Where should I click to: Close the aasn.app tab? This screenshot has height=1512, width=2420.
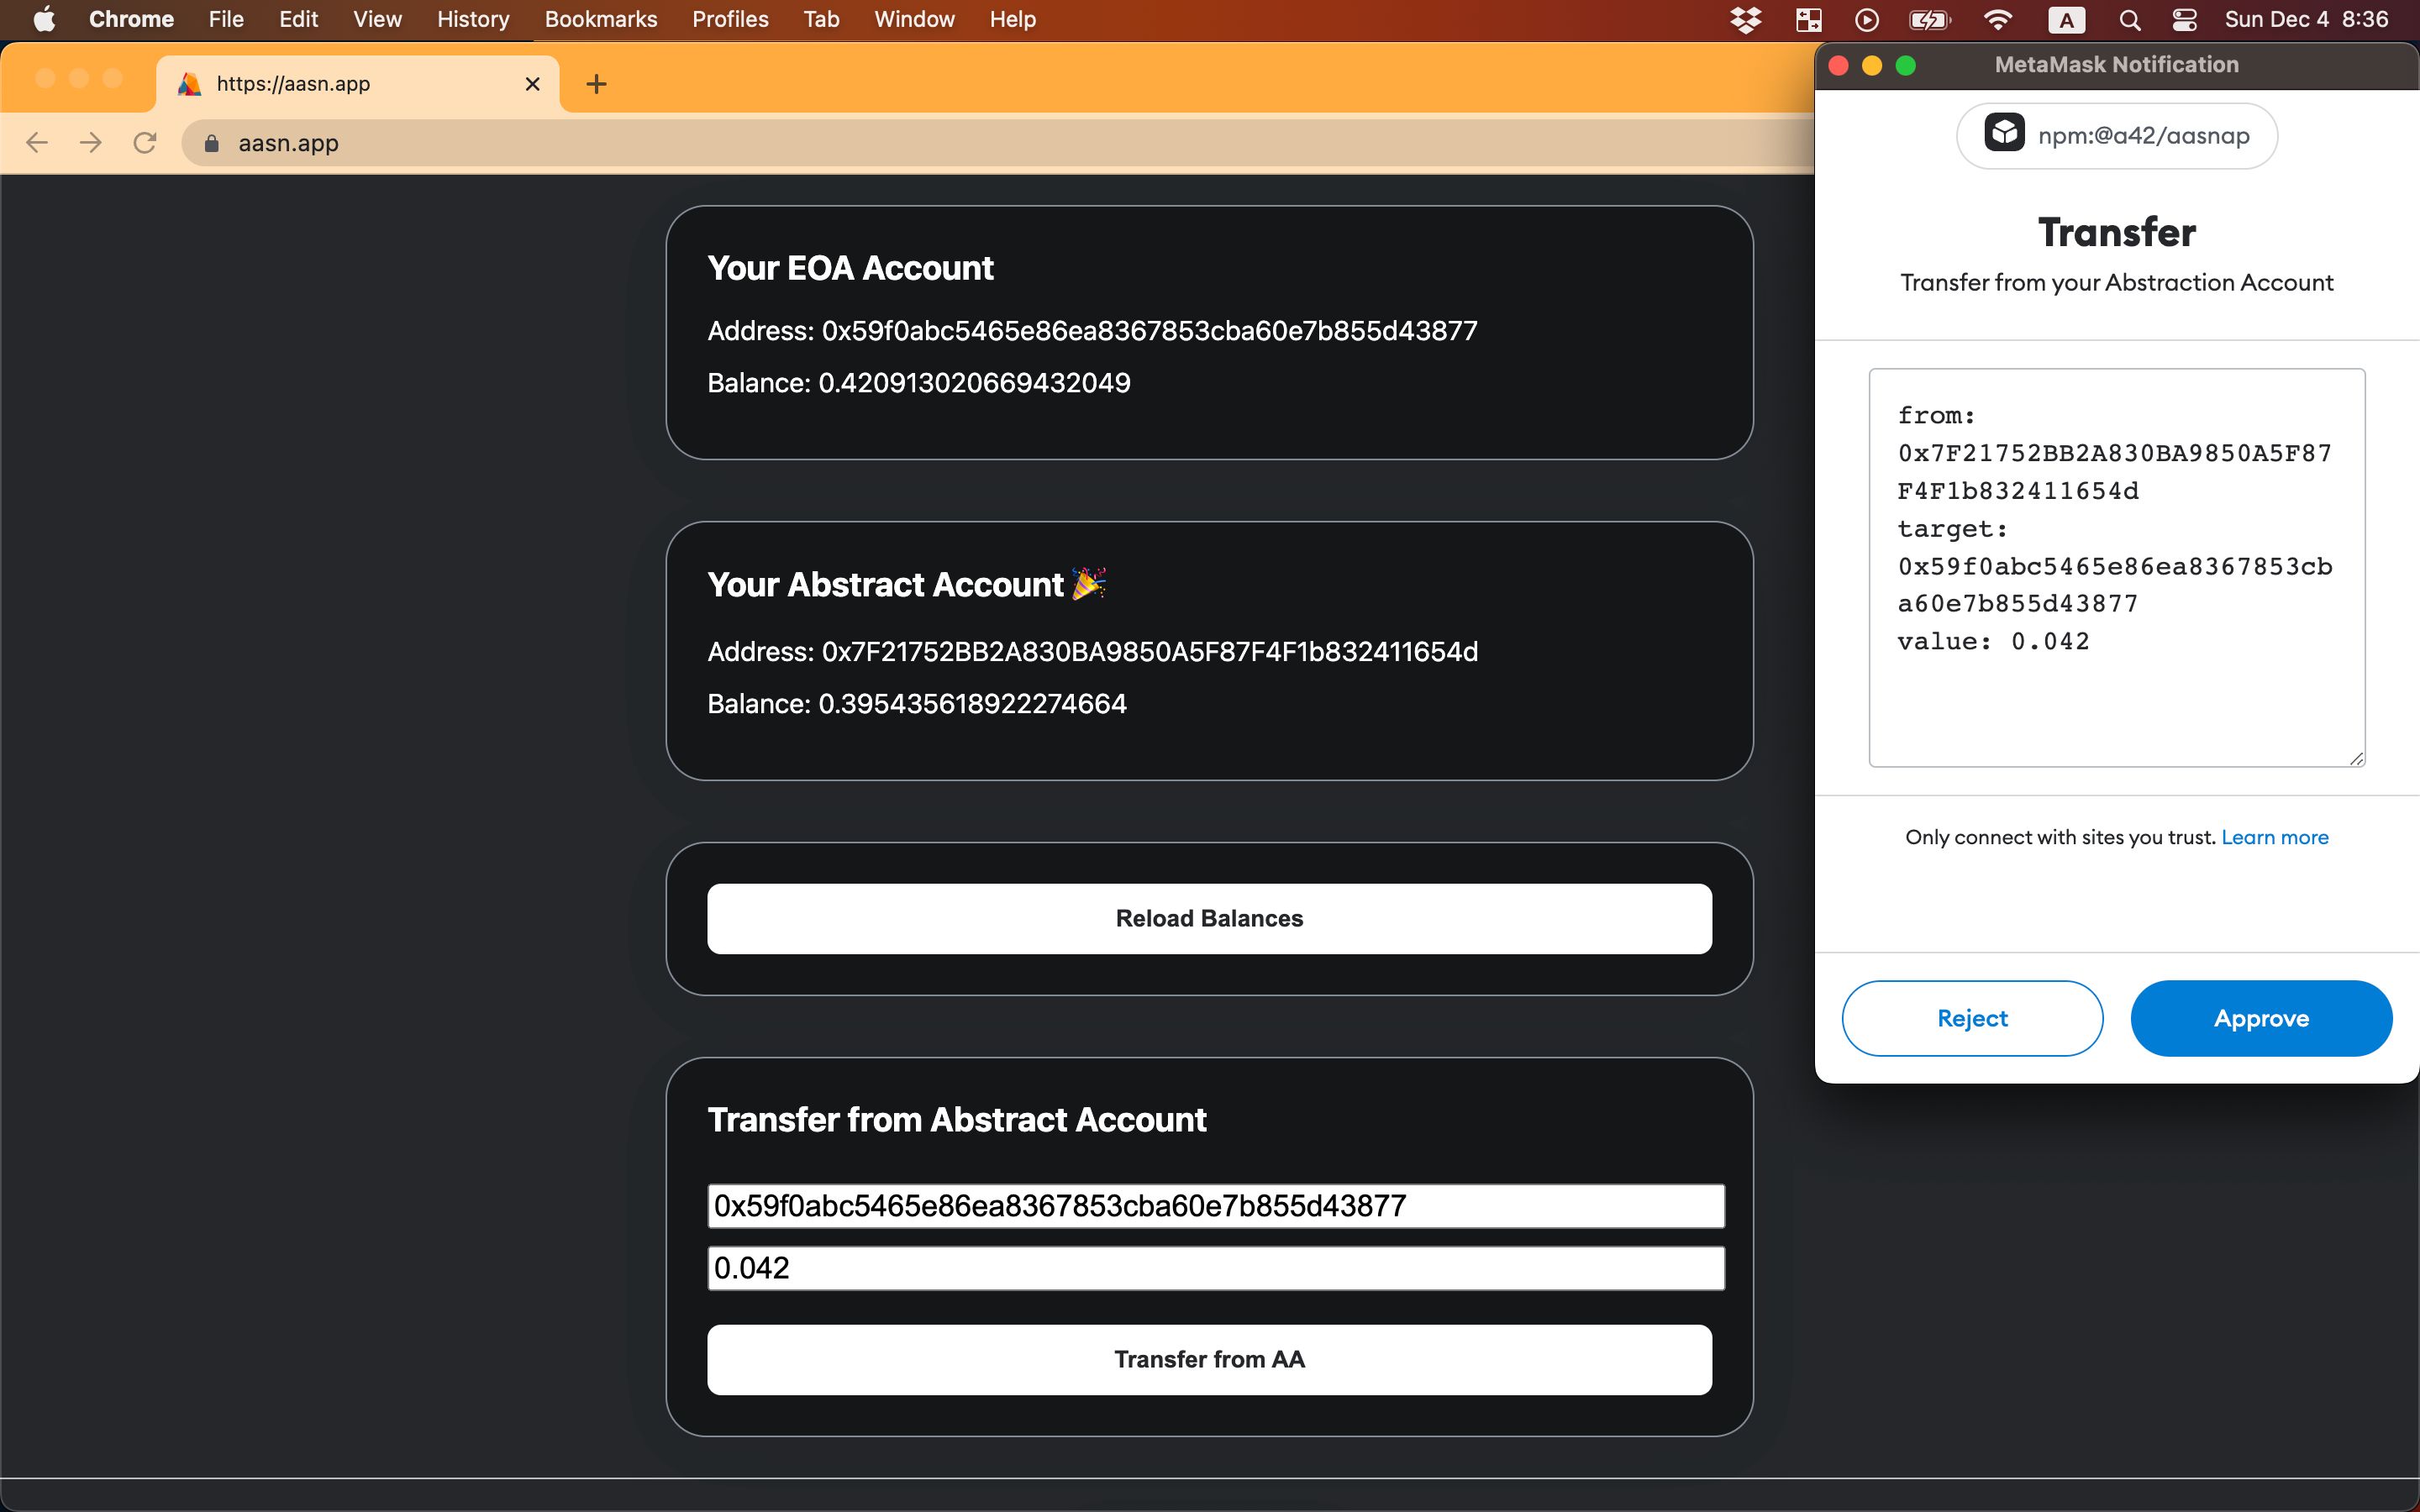coord(533,84)
